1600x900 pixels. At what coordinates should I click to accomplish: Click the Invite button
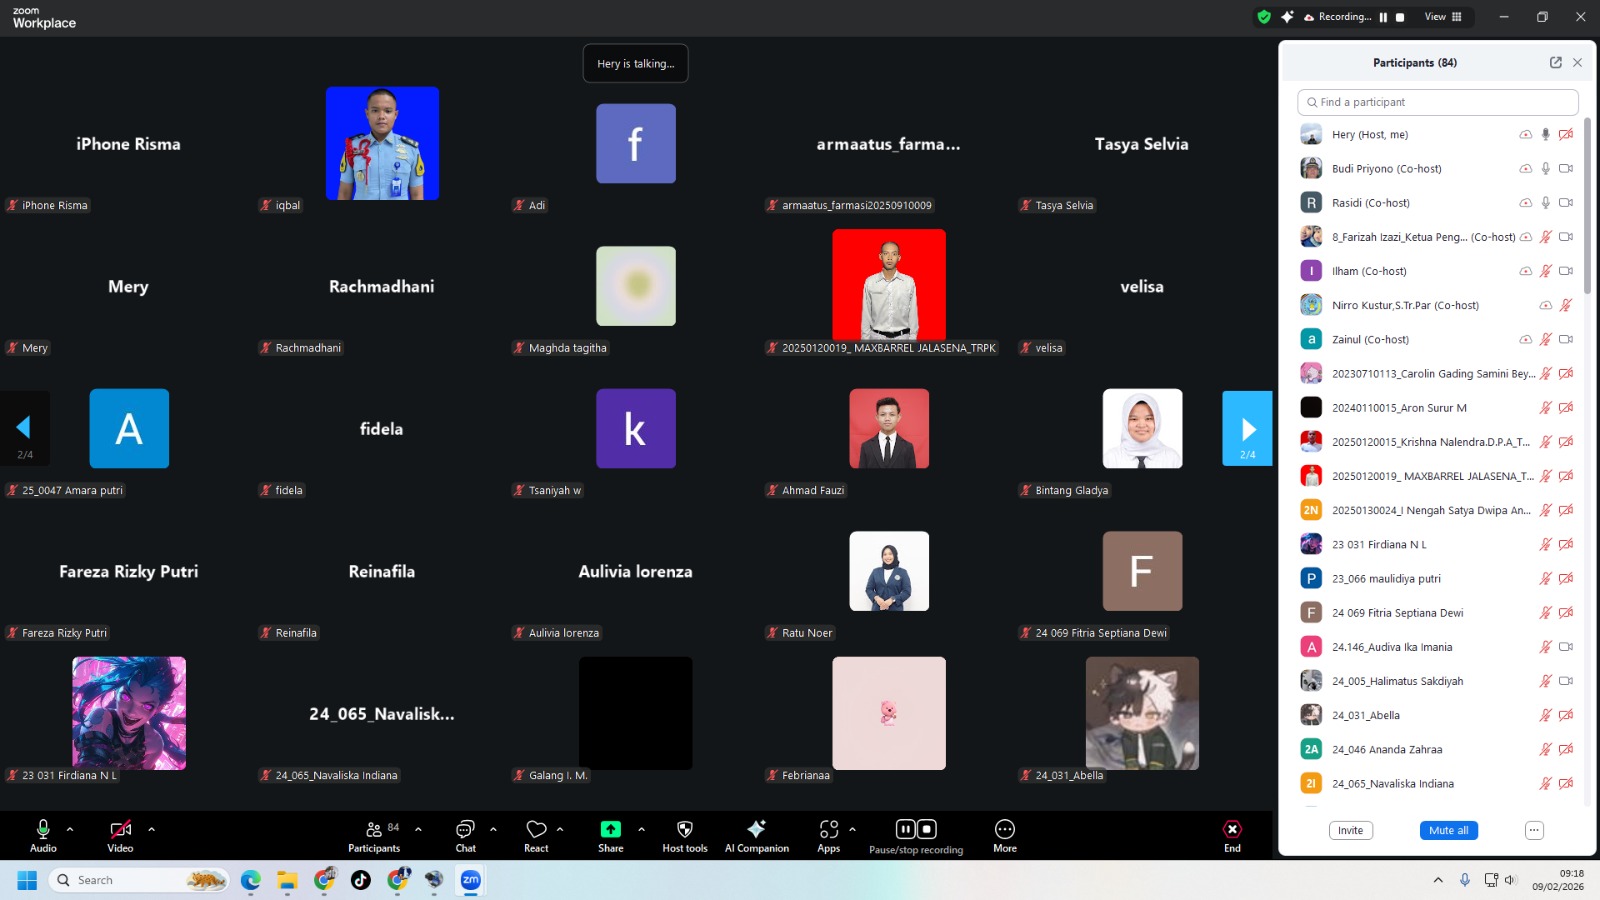click(x=1350, y=830)
